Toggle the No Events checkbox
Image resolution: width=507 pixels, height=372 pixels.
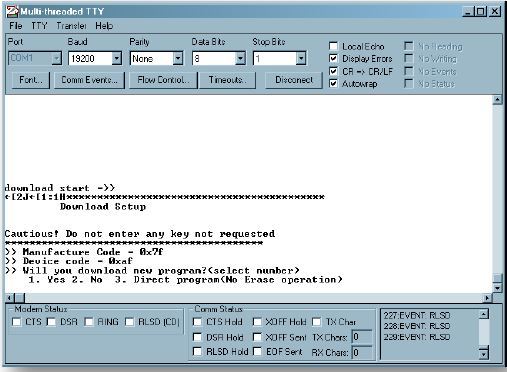point(409,71)
